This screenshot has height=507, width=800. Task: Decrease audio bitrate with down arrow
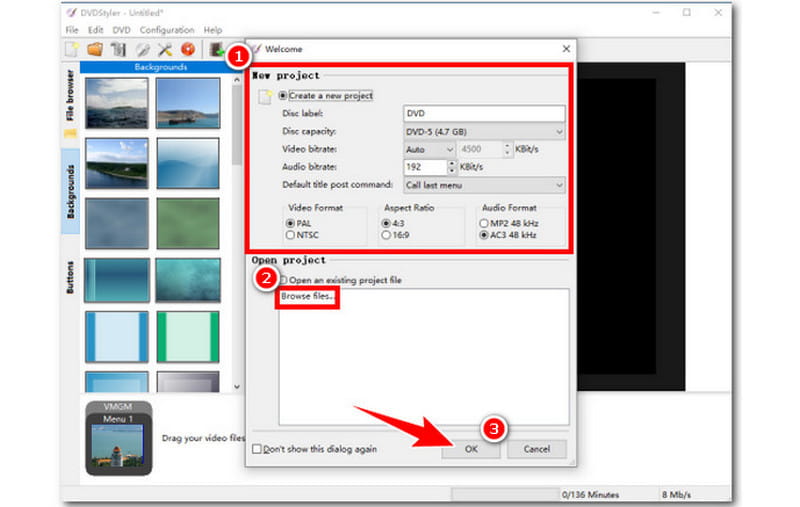pos(452,170)
